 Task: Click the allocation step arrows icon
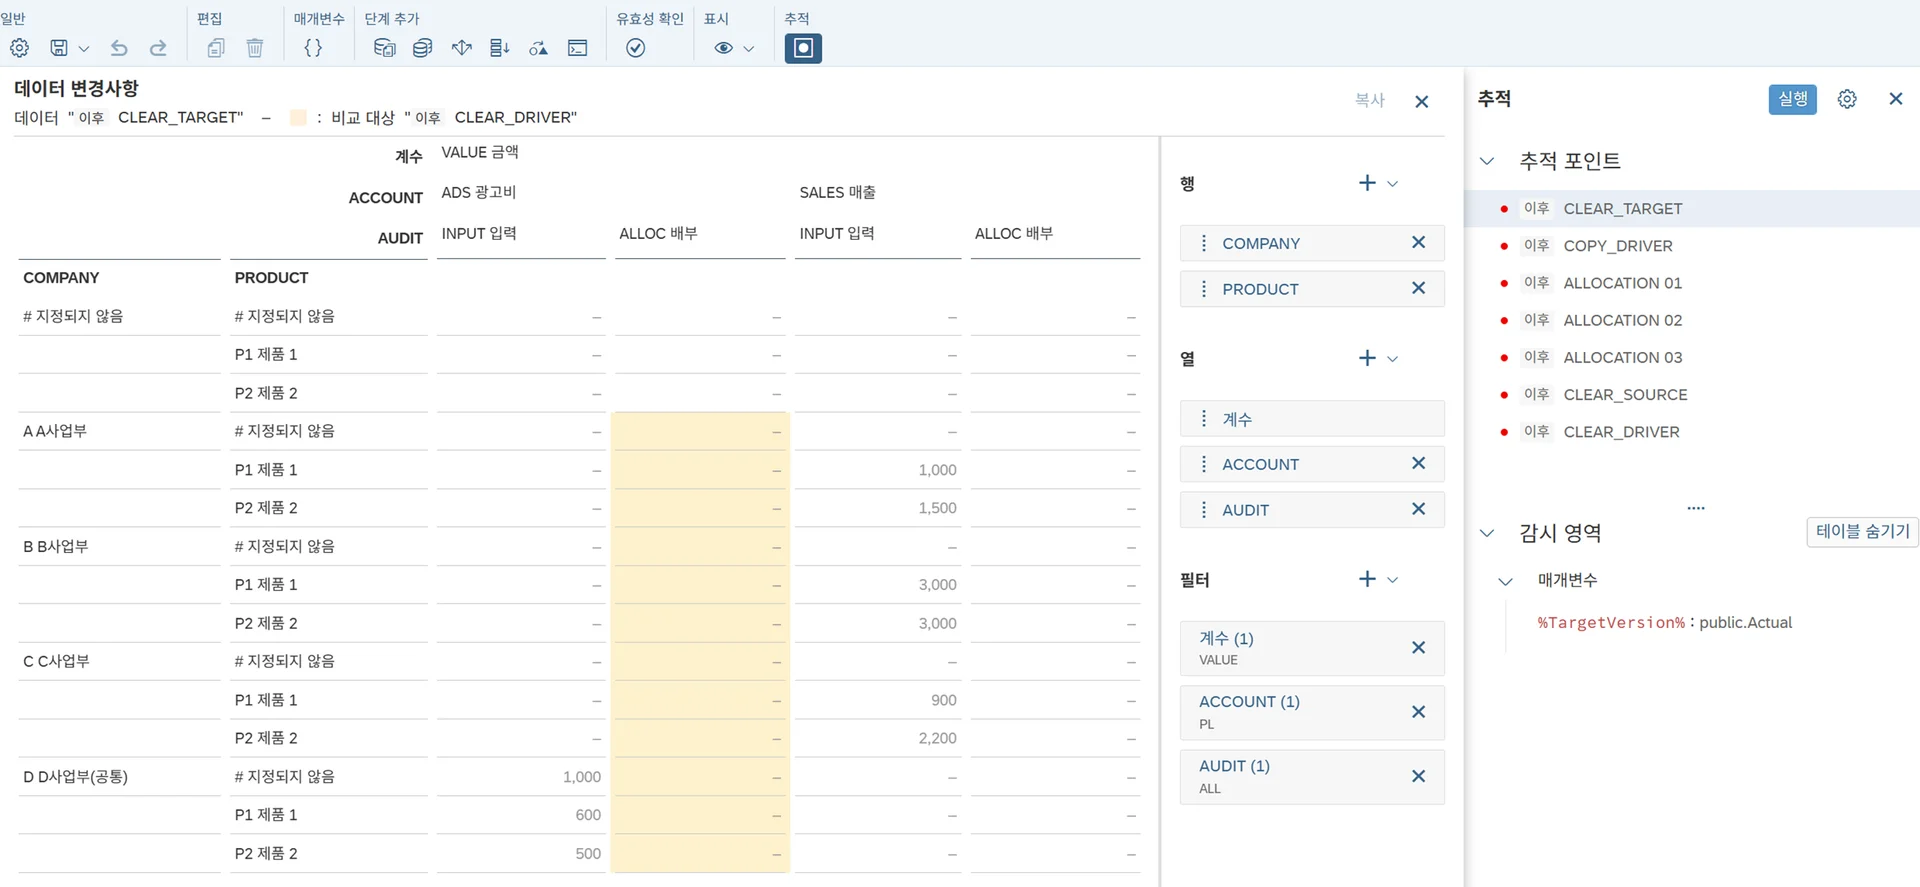pyautogui.click(x=461, y=48)
